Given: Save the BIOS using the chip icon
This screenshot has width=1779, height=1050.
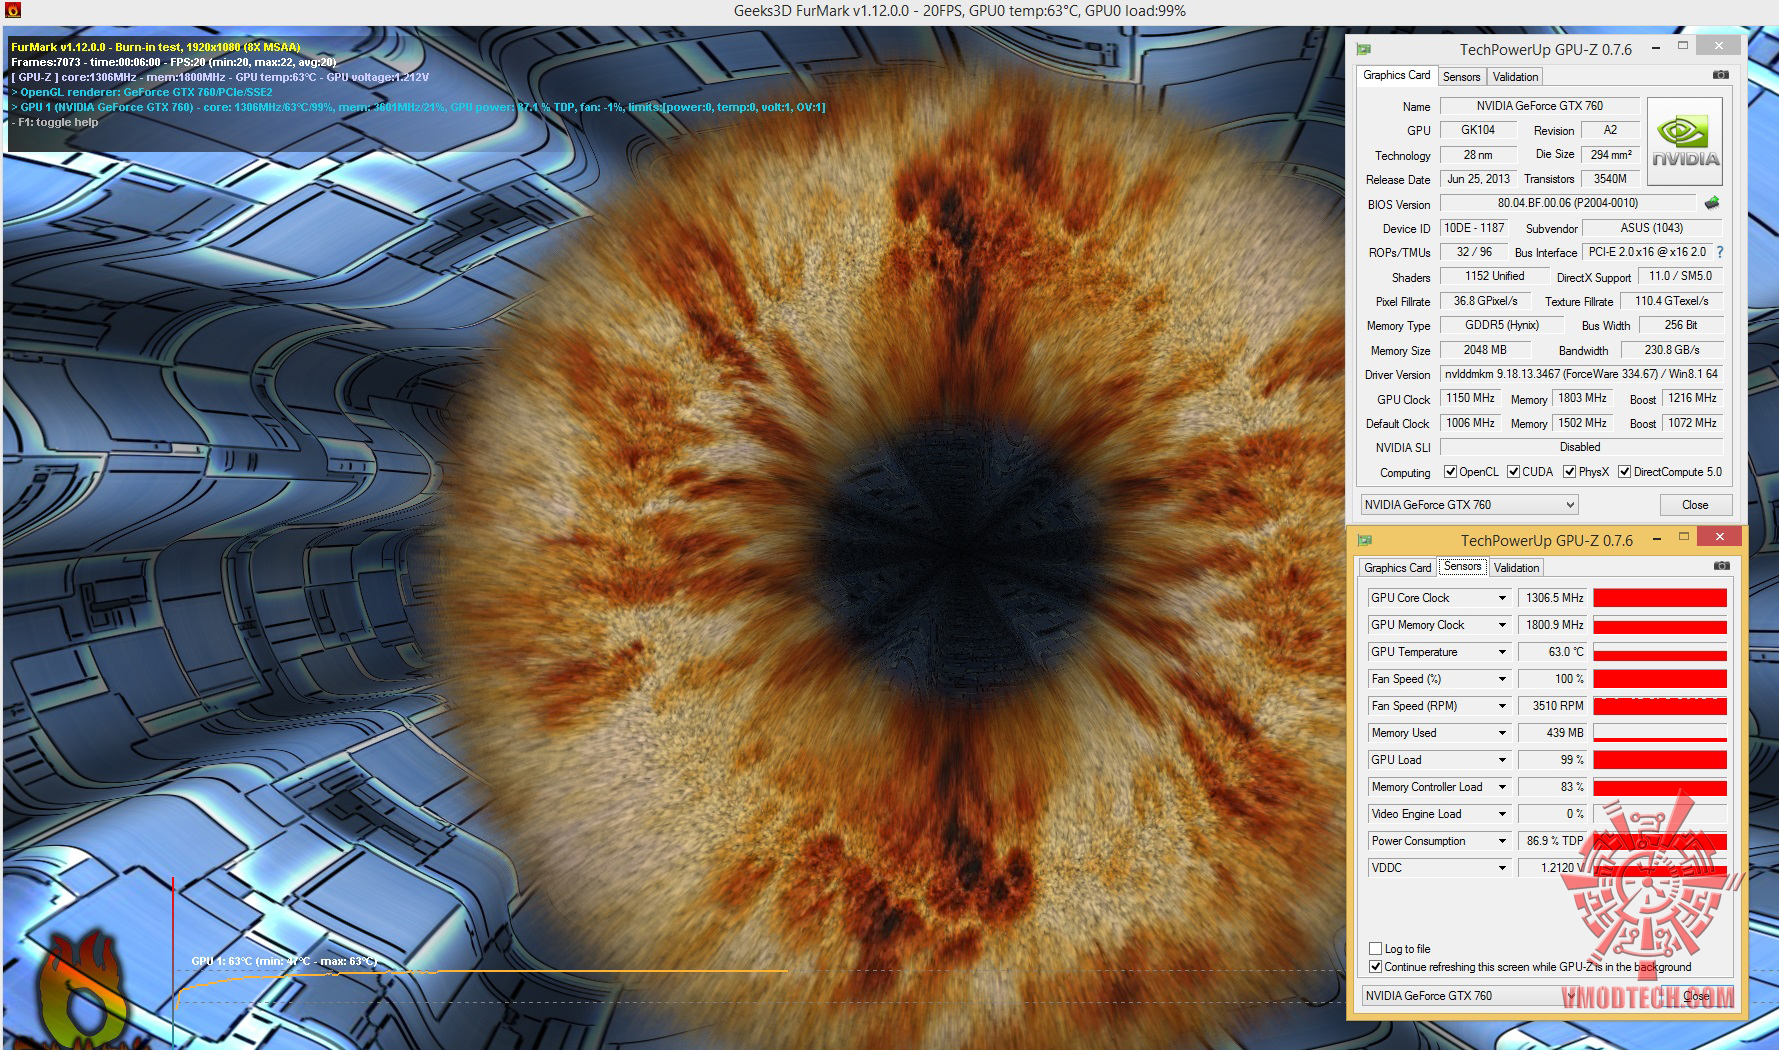Looking at the screenshot, I should 1712,203.
